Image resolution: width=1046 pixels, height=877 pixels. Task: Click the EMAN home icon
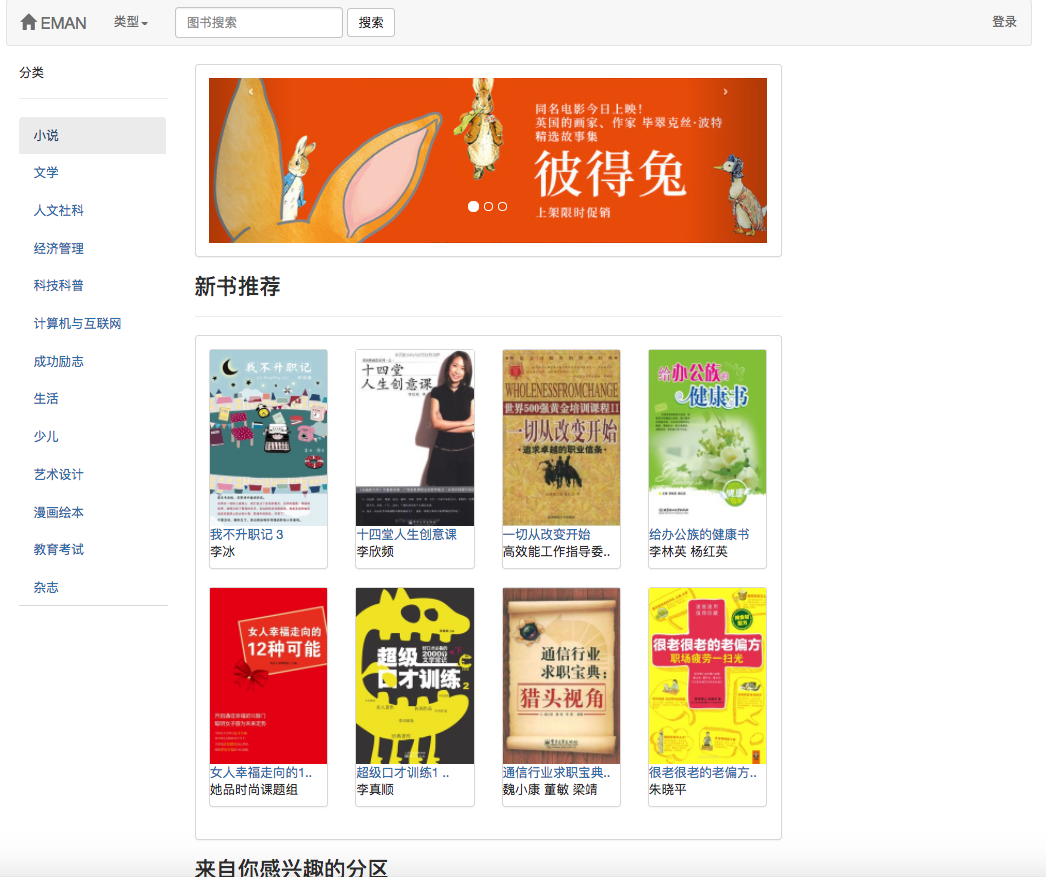(28, 23)
